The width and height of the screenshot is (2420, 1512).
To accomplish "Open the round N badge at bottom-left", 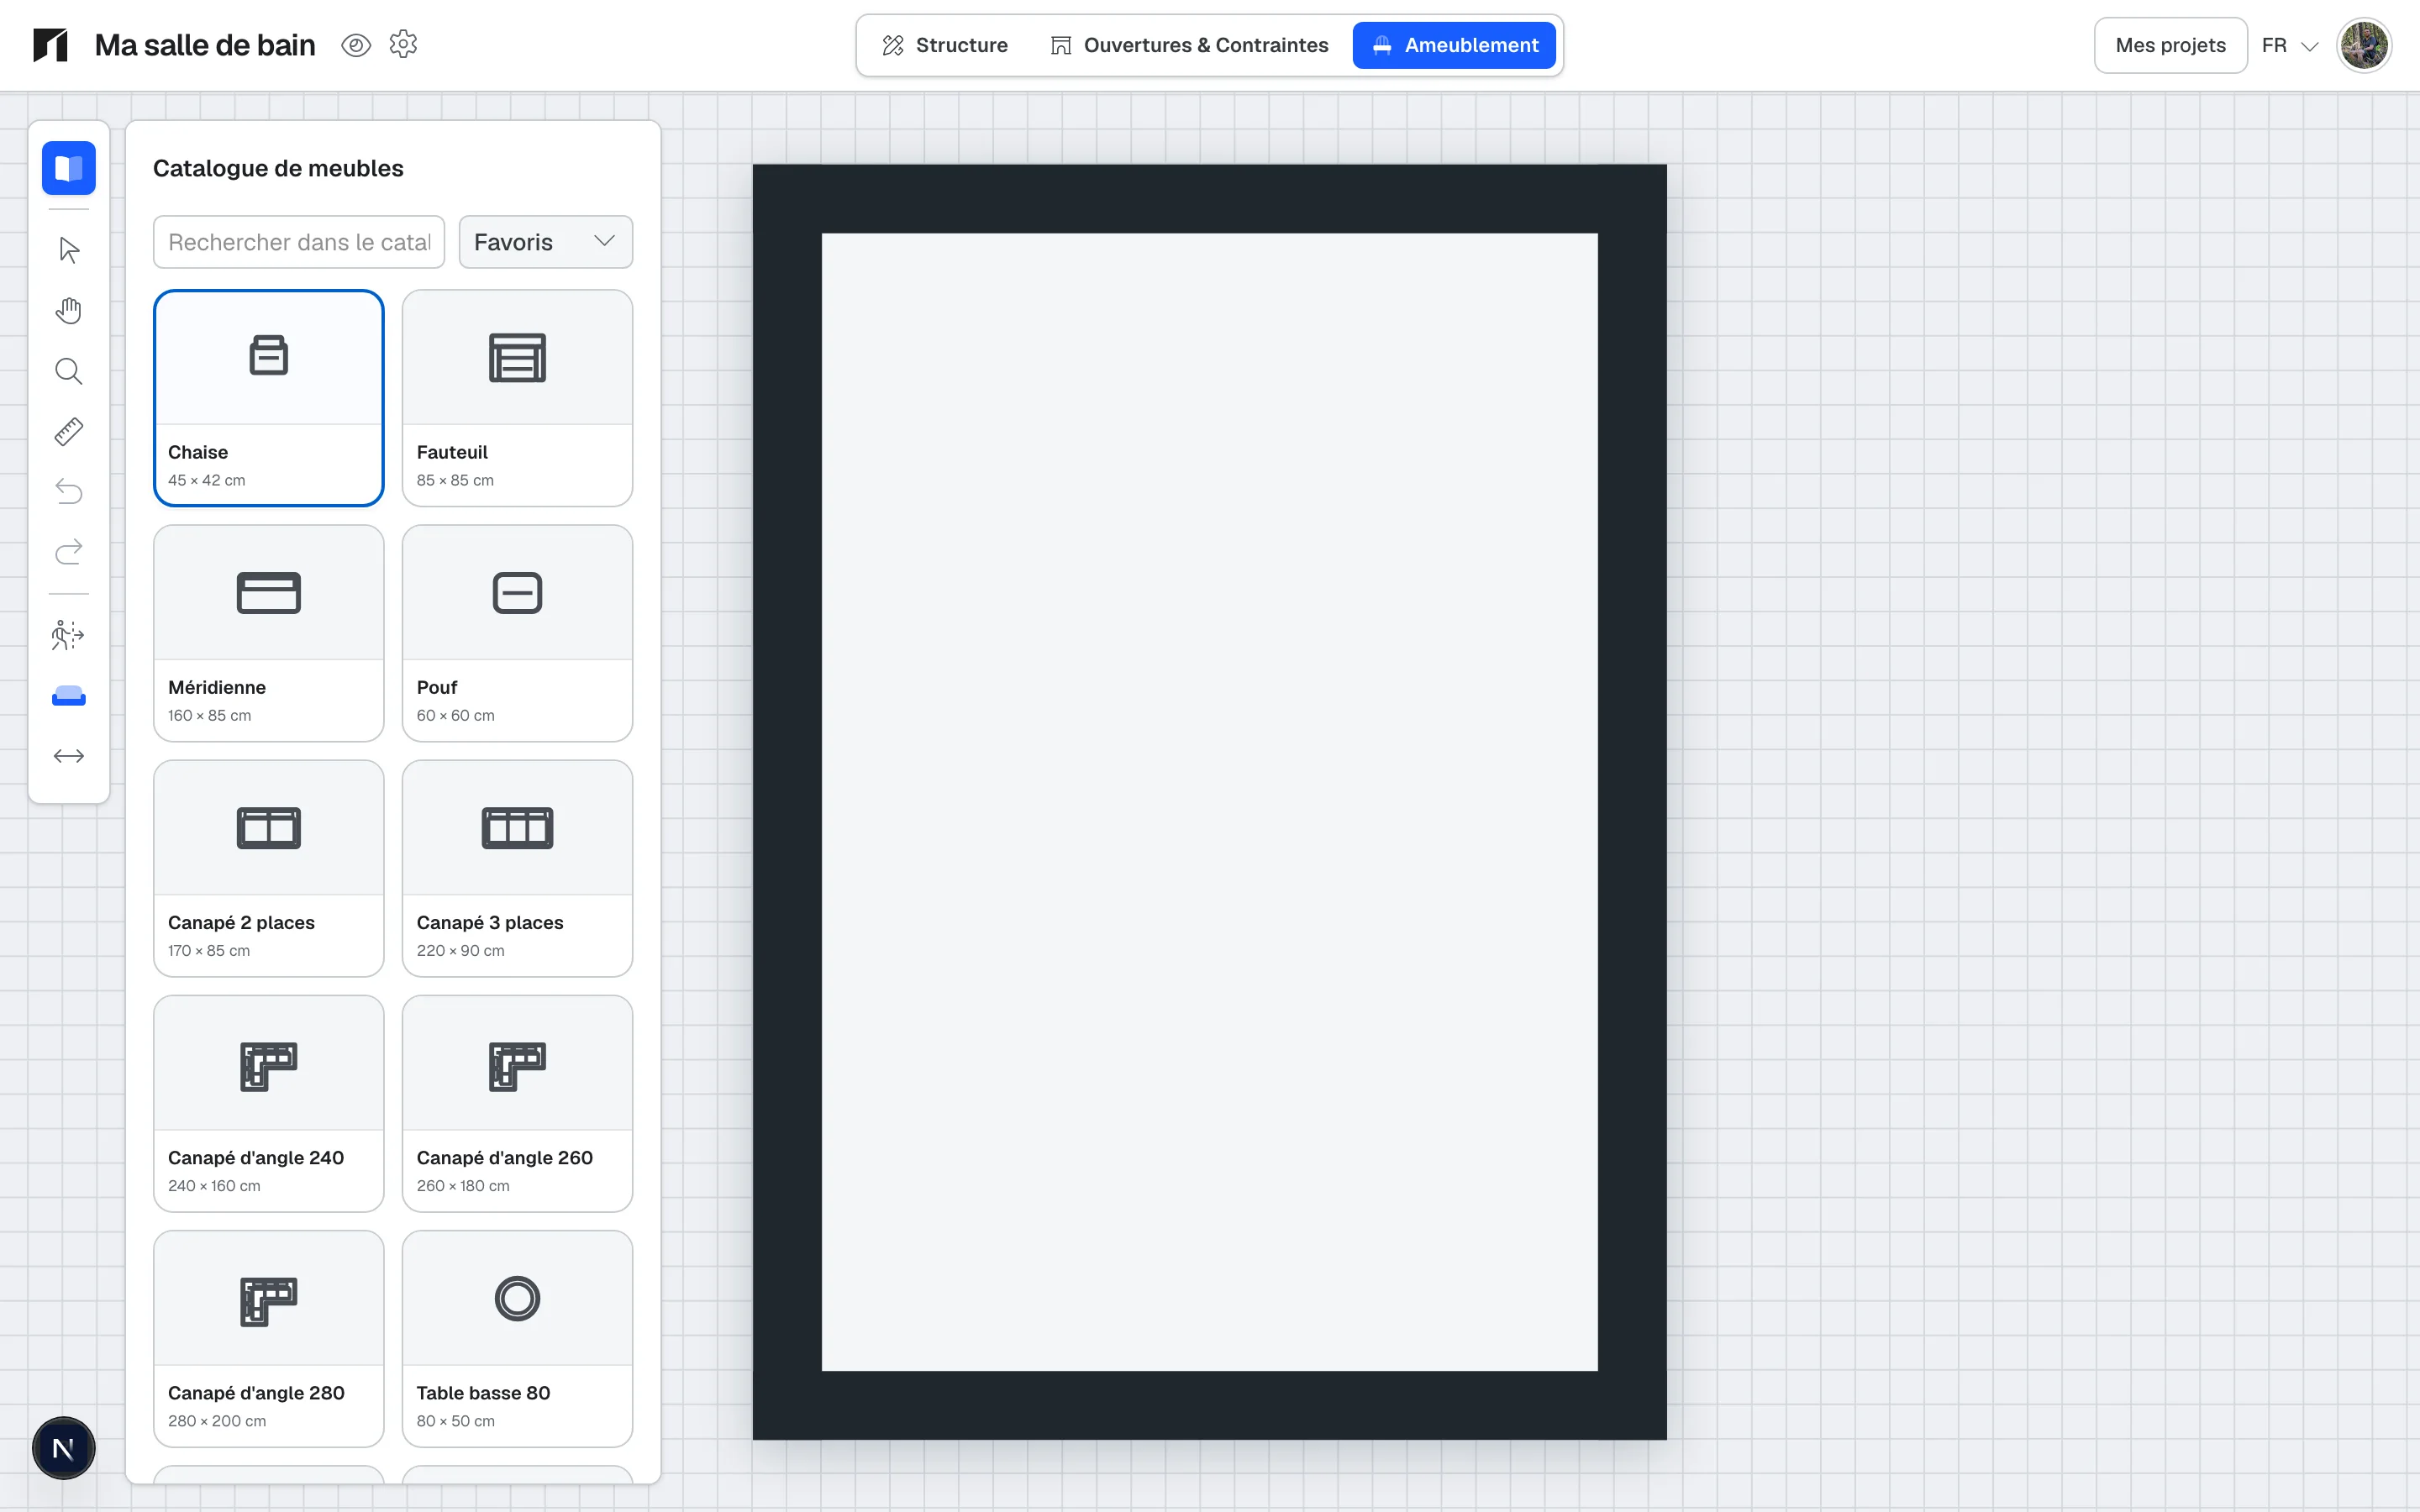I will click(63, 1448).
